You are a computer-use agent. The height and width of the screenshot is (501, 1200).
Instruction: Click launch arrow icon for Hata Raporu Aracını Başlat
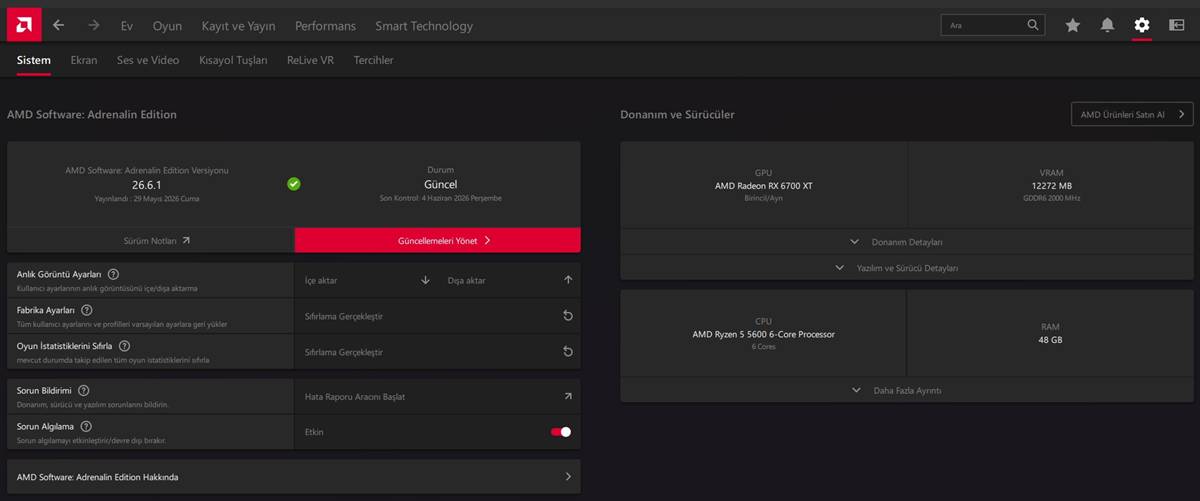point(568,396)
